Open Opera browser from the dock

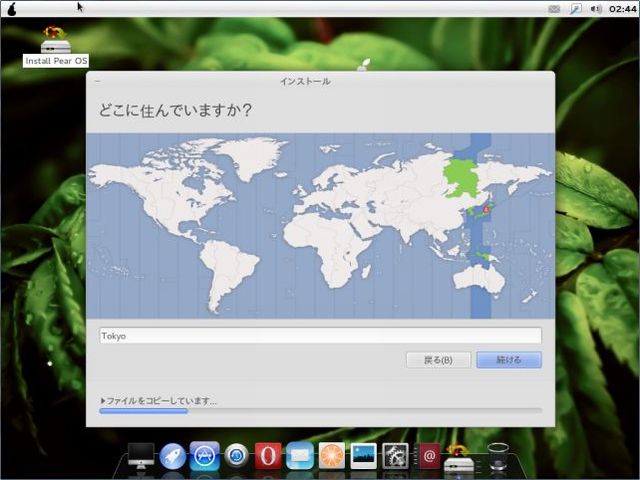tap(268, 456)
